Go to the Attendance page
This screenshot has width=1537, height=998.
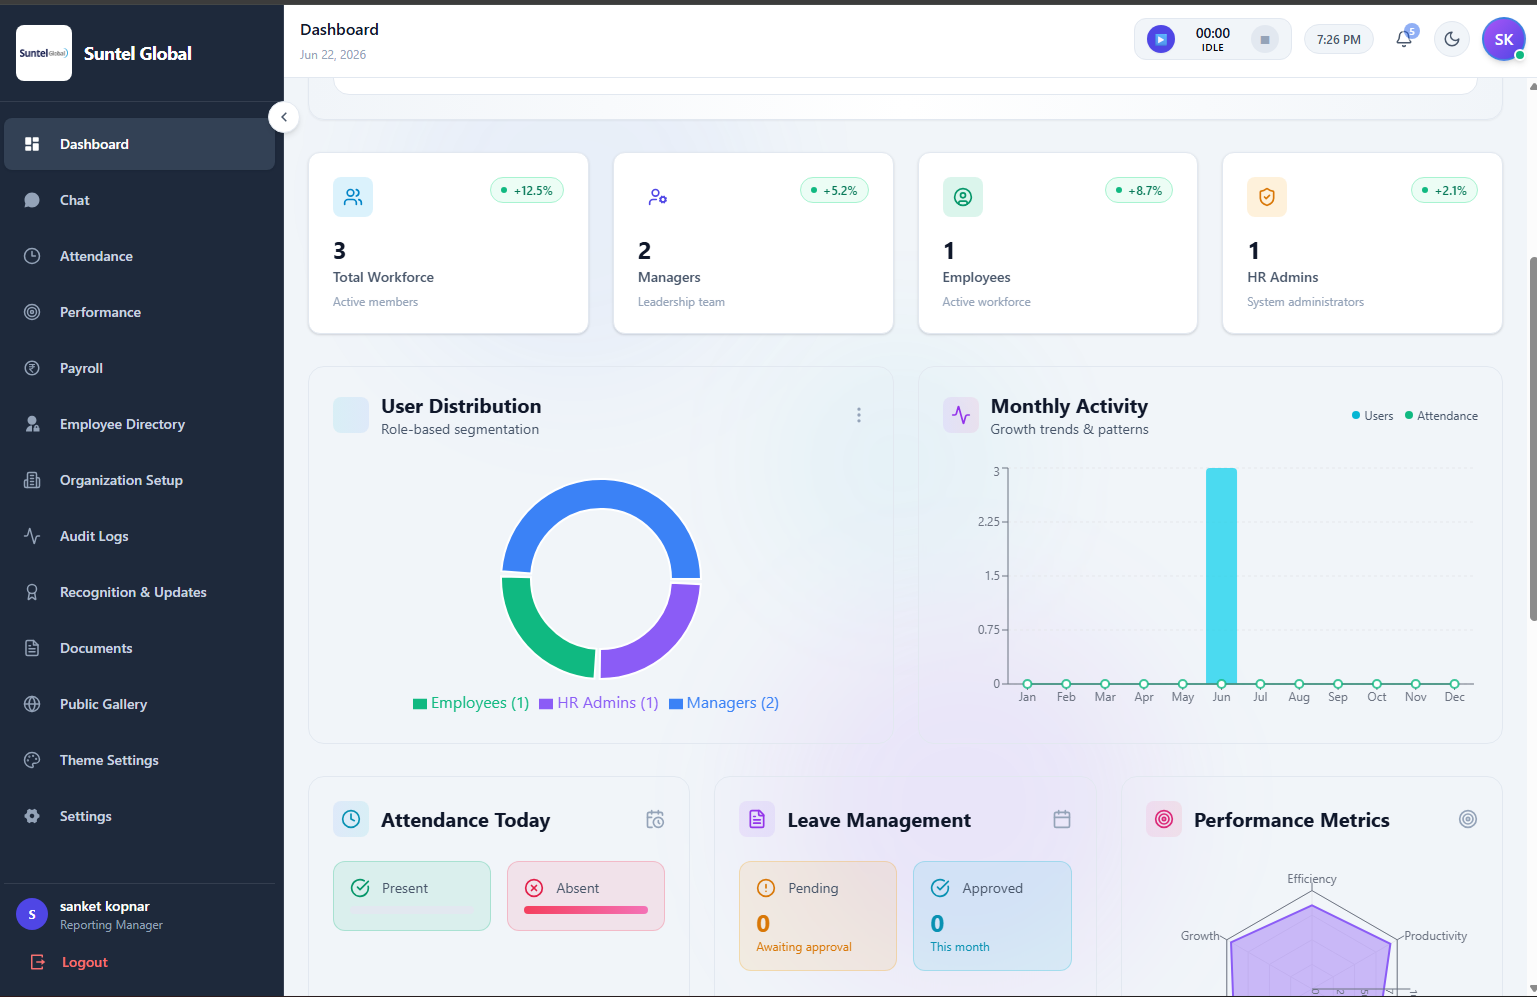click(x=139, y=256)
